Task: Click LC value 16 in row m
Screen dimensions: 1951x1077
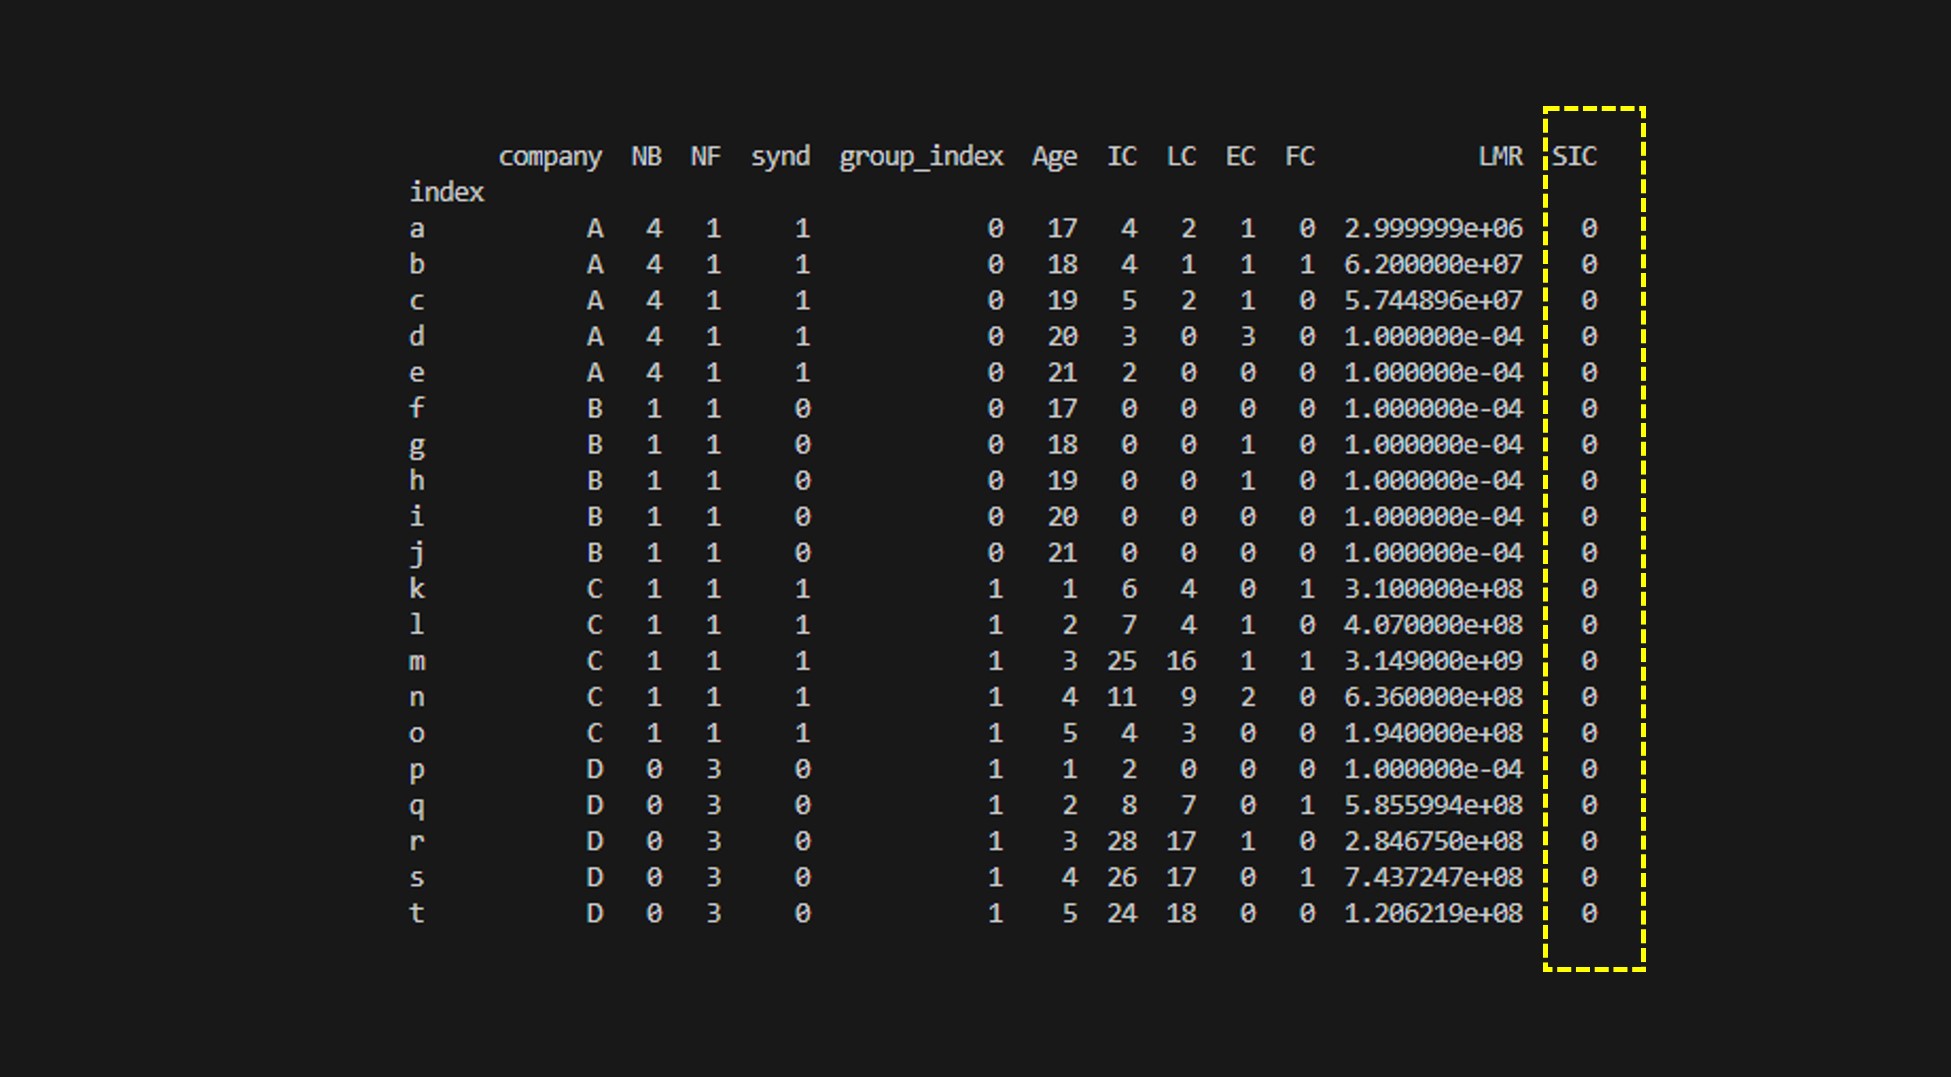Action: (1181, 661)
